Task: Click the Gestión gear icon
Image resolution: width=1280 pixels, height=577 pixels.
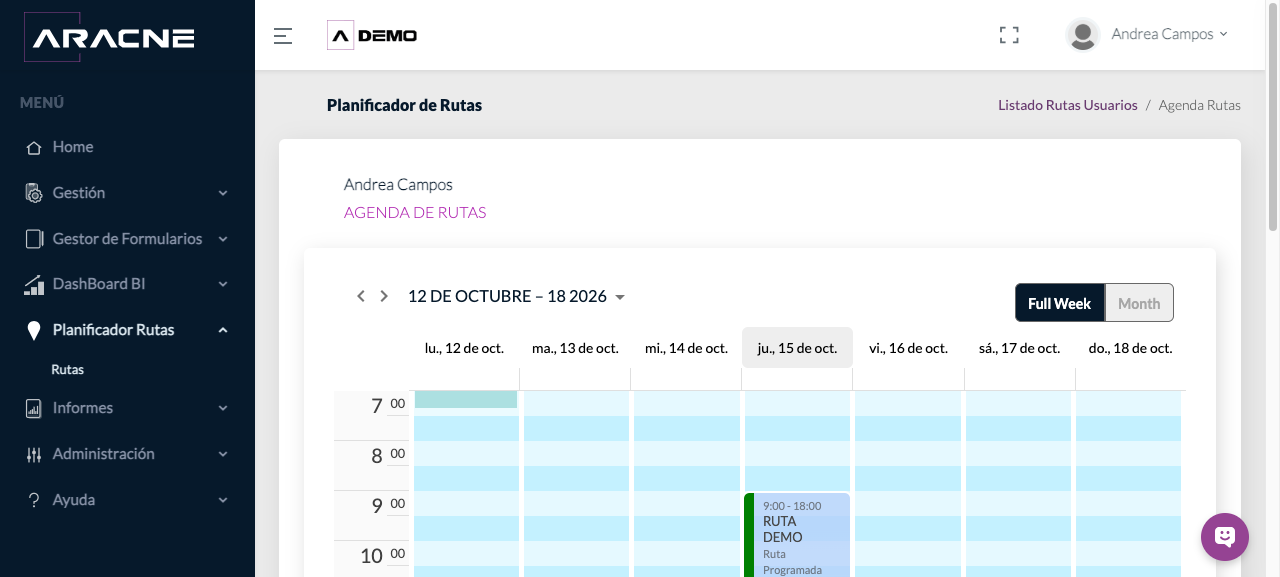Action: coord(33,193)
